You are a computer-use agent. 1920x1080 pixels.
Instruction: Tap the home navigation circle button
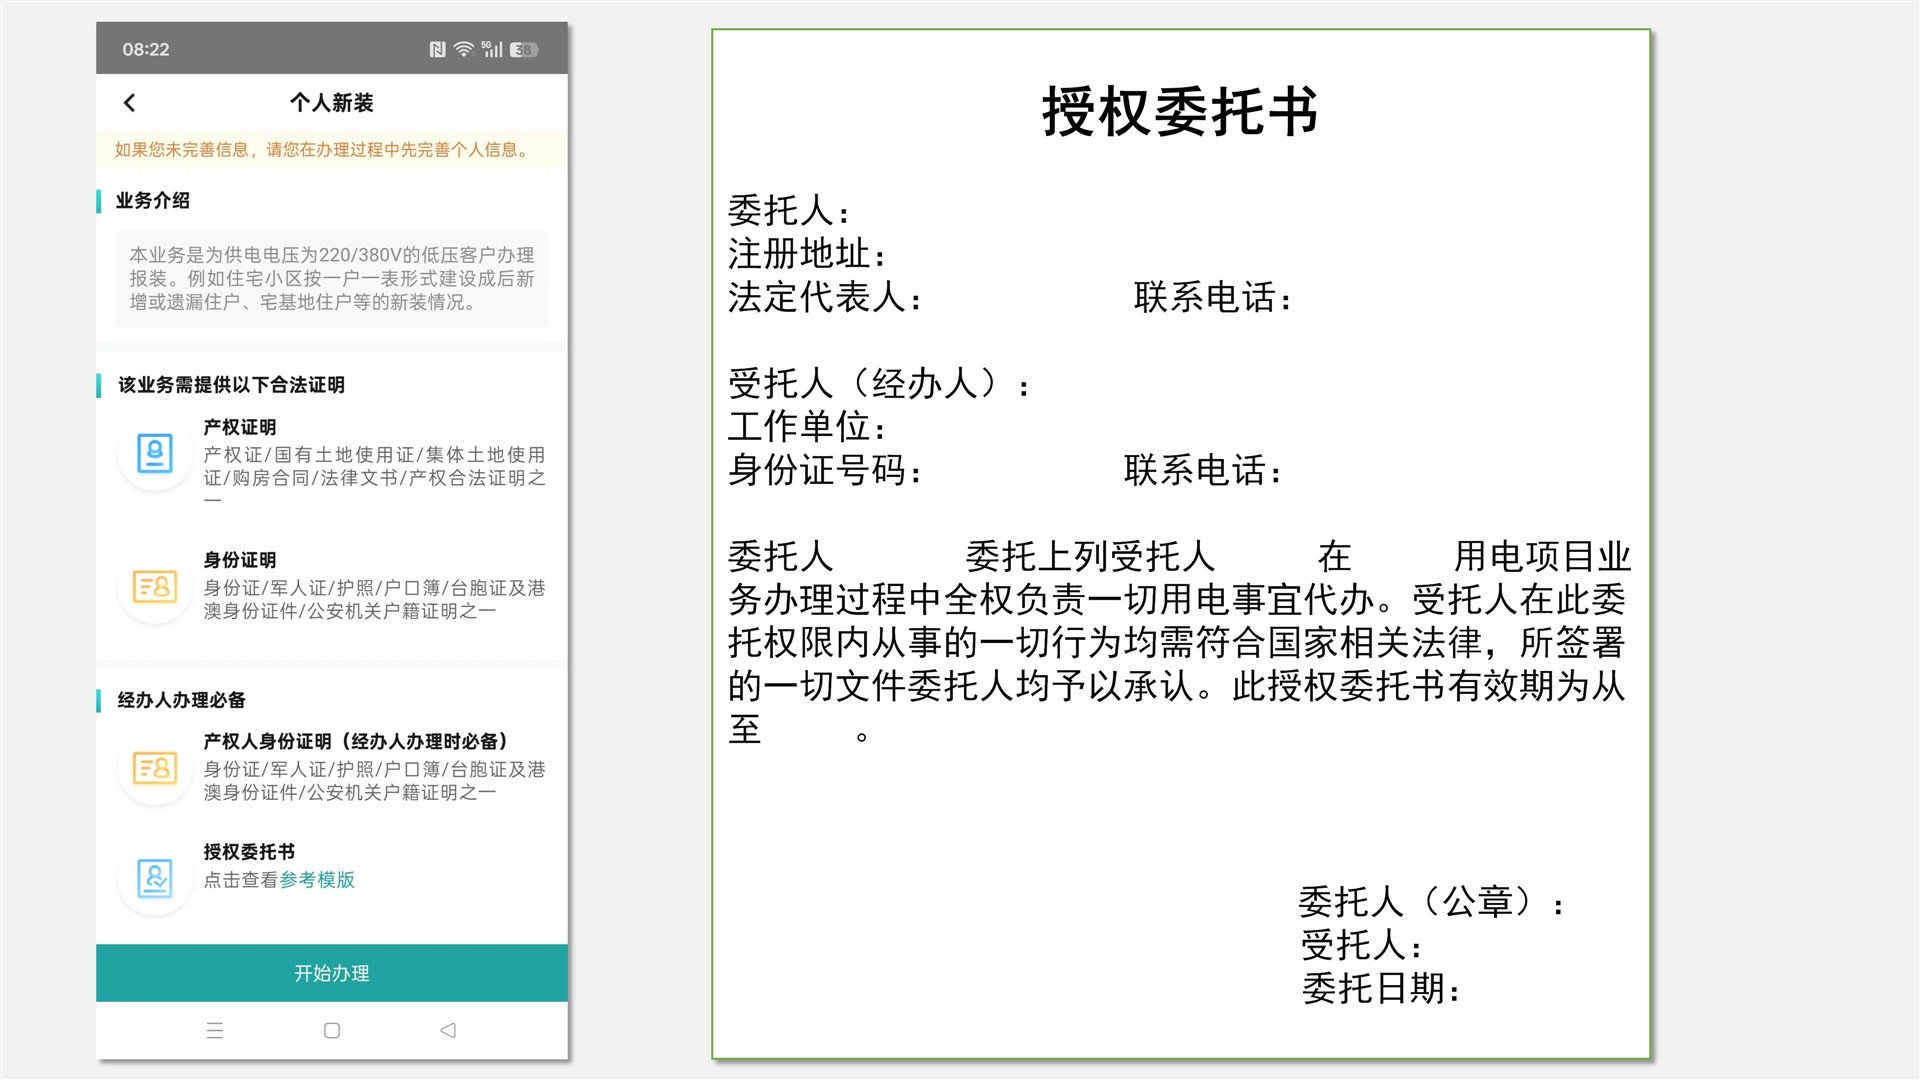pos(332,1030)
